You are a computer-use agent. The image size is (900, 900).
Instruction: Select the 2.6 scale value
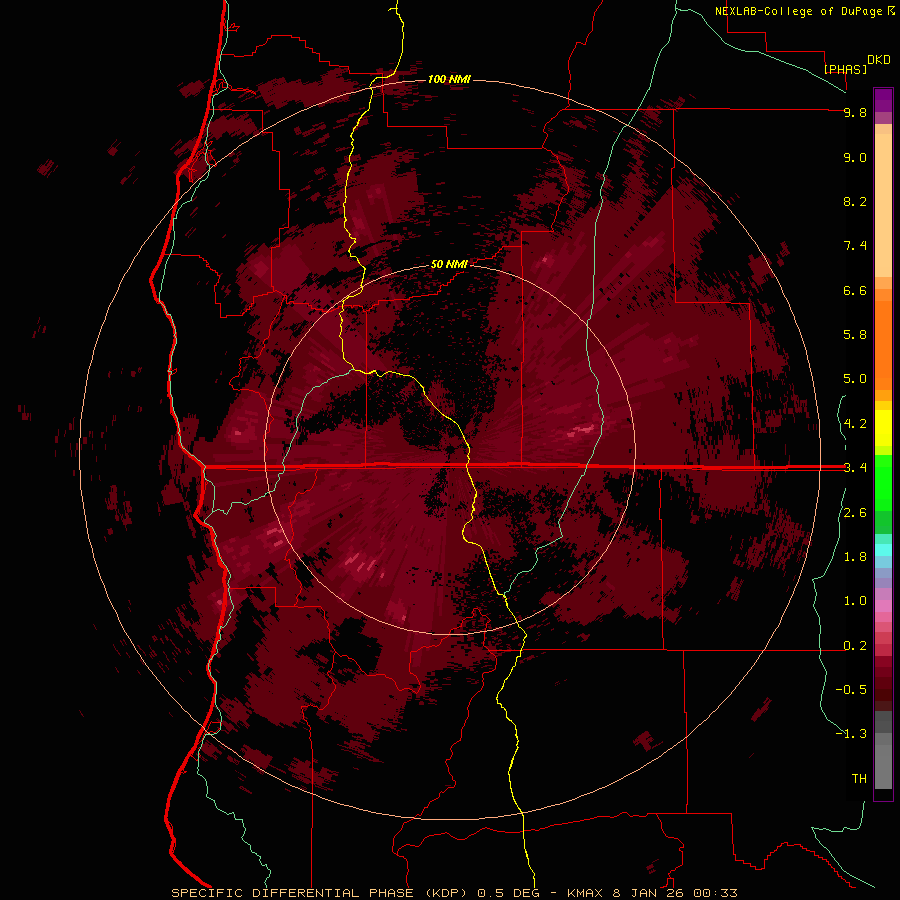(x=855, y=513)
